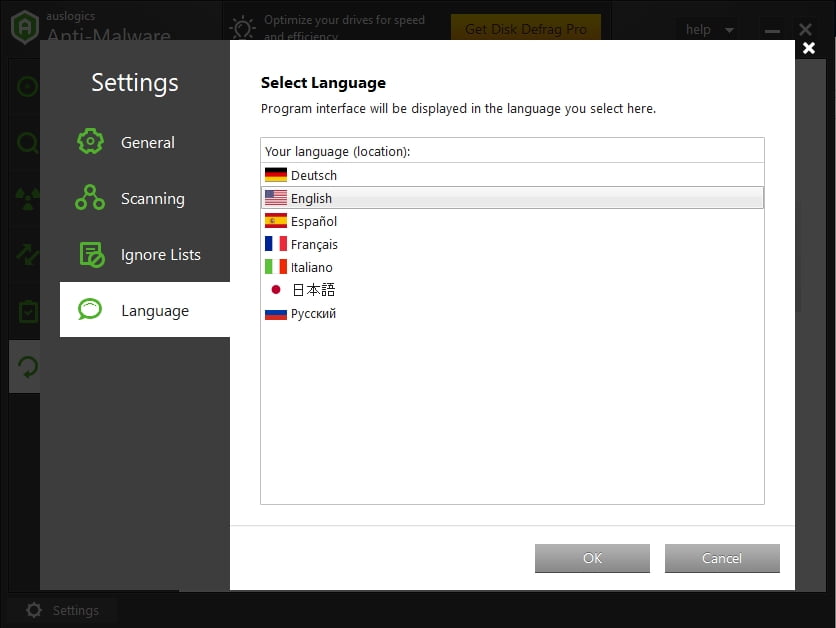The image size is (836, 628).
Task: Click the lightbulb tip icon
Action: tap(243, 28)
